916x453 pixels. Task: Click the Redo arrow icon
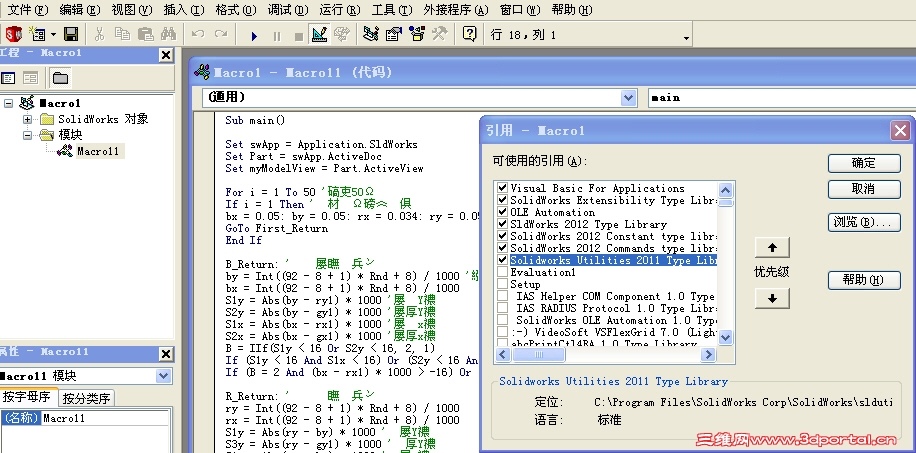[x=221, y=34]
